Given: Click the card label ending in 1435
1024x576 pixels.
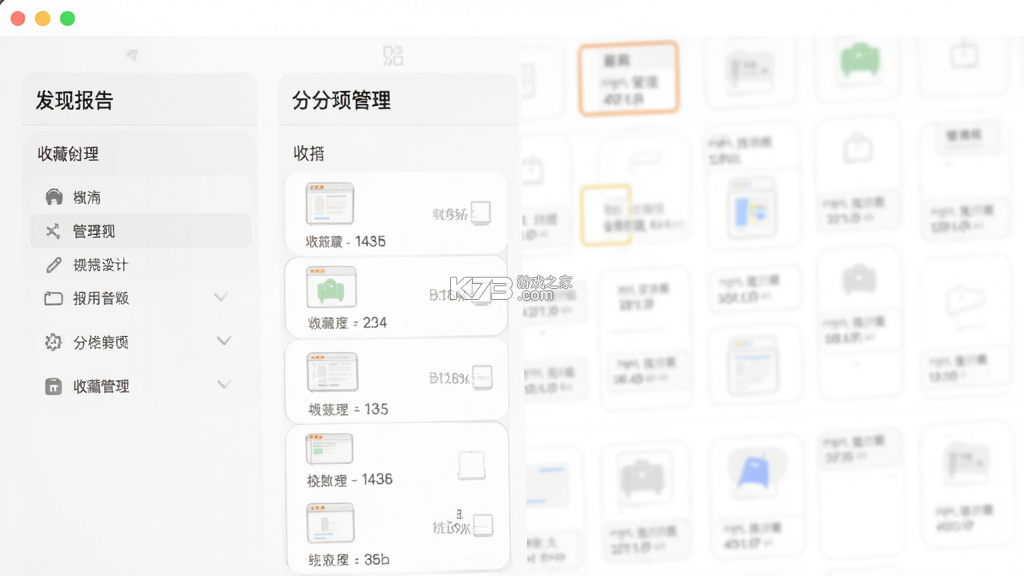Looking at the screenshot, I should [x=345, y=242].
